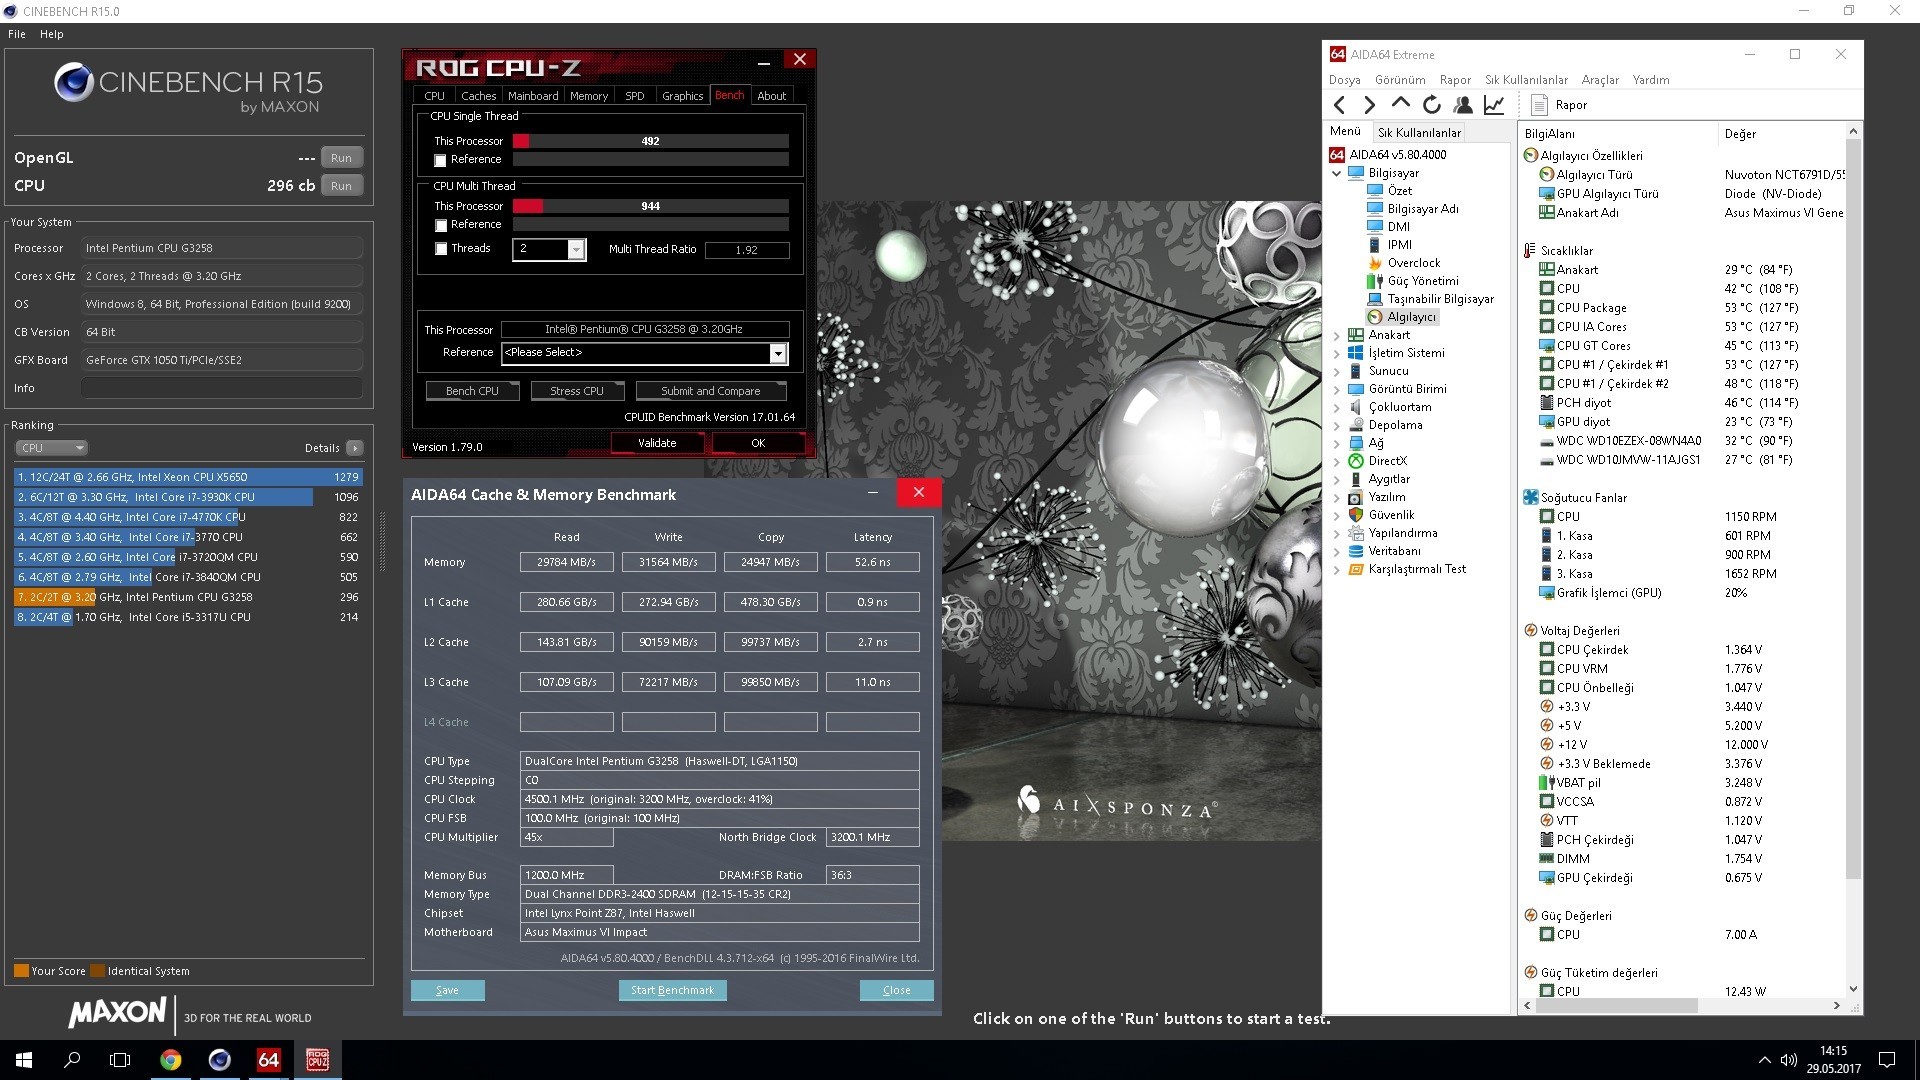The height and width of the screenshot is (1080, 1920).
Task: Select the Güç Yönetimi tree item
Action: pos(1423,281)
